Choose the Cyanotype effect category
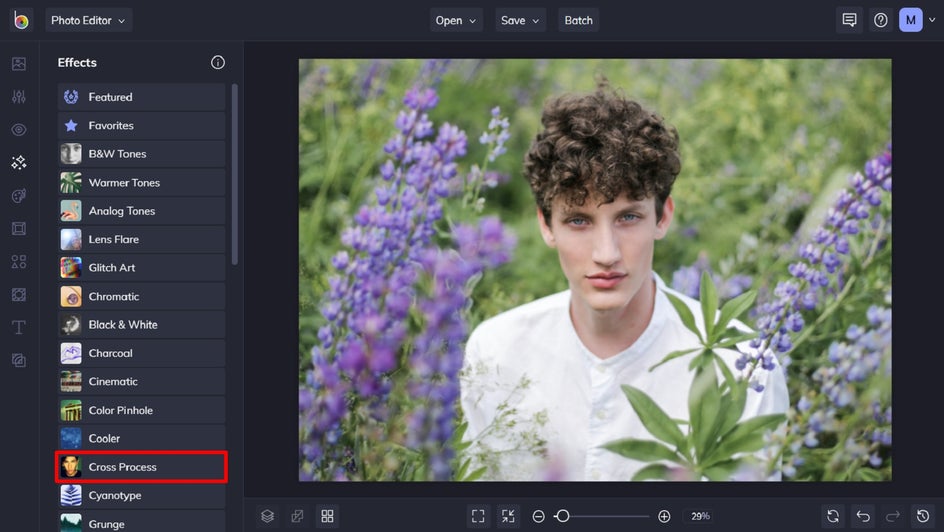Screen dimensions: 944x532 [x=141, y=495]
